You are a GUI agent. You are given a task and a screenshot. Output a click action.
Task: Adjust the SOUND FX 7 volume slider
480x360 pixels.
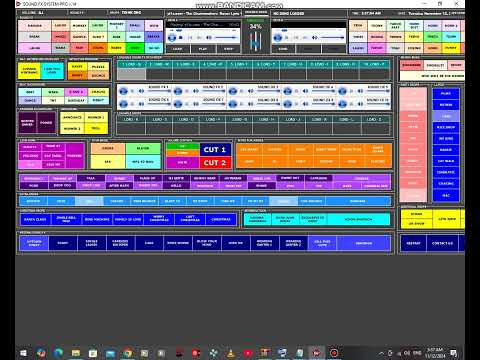click(213, 105)
